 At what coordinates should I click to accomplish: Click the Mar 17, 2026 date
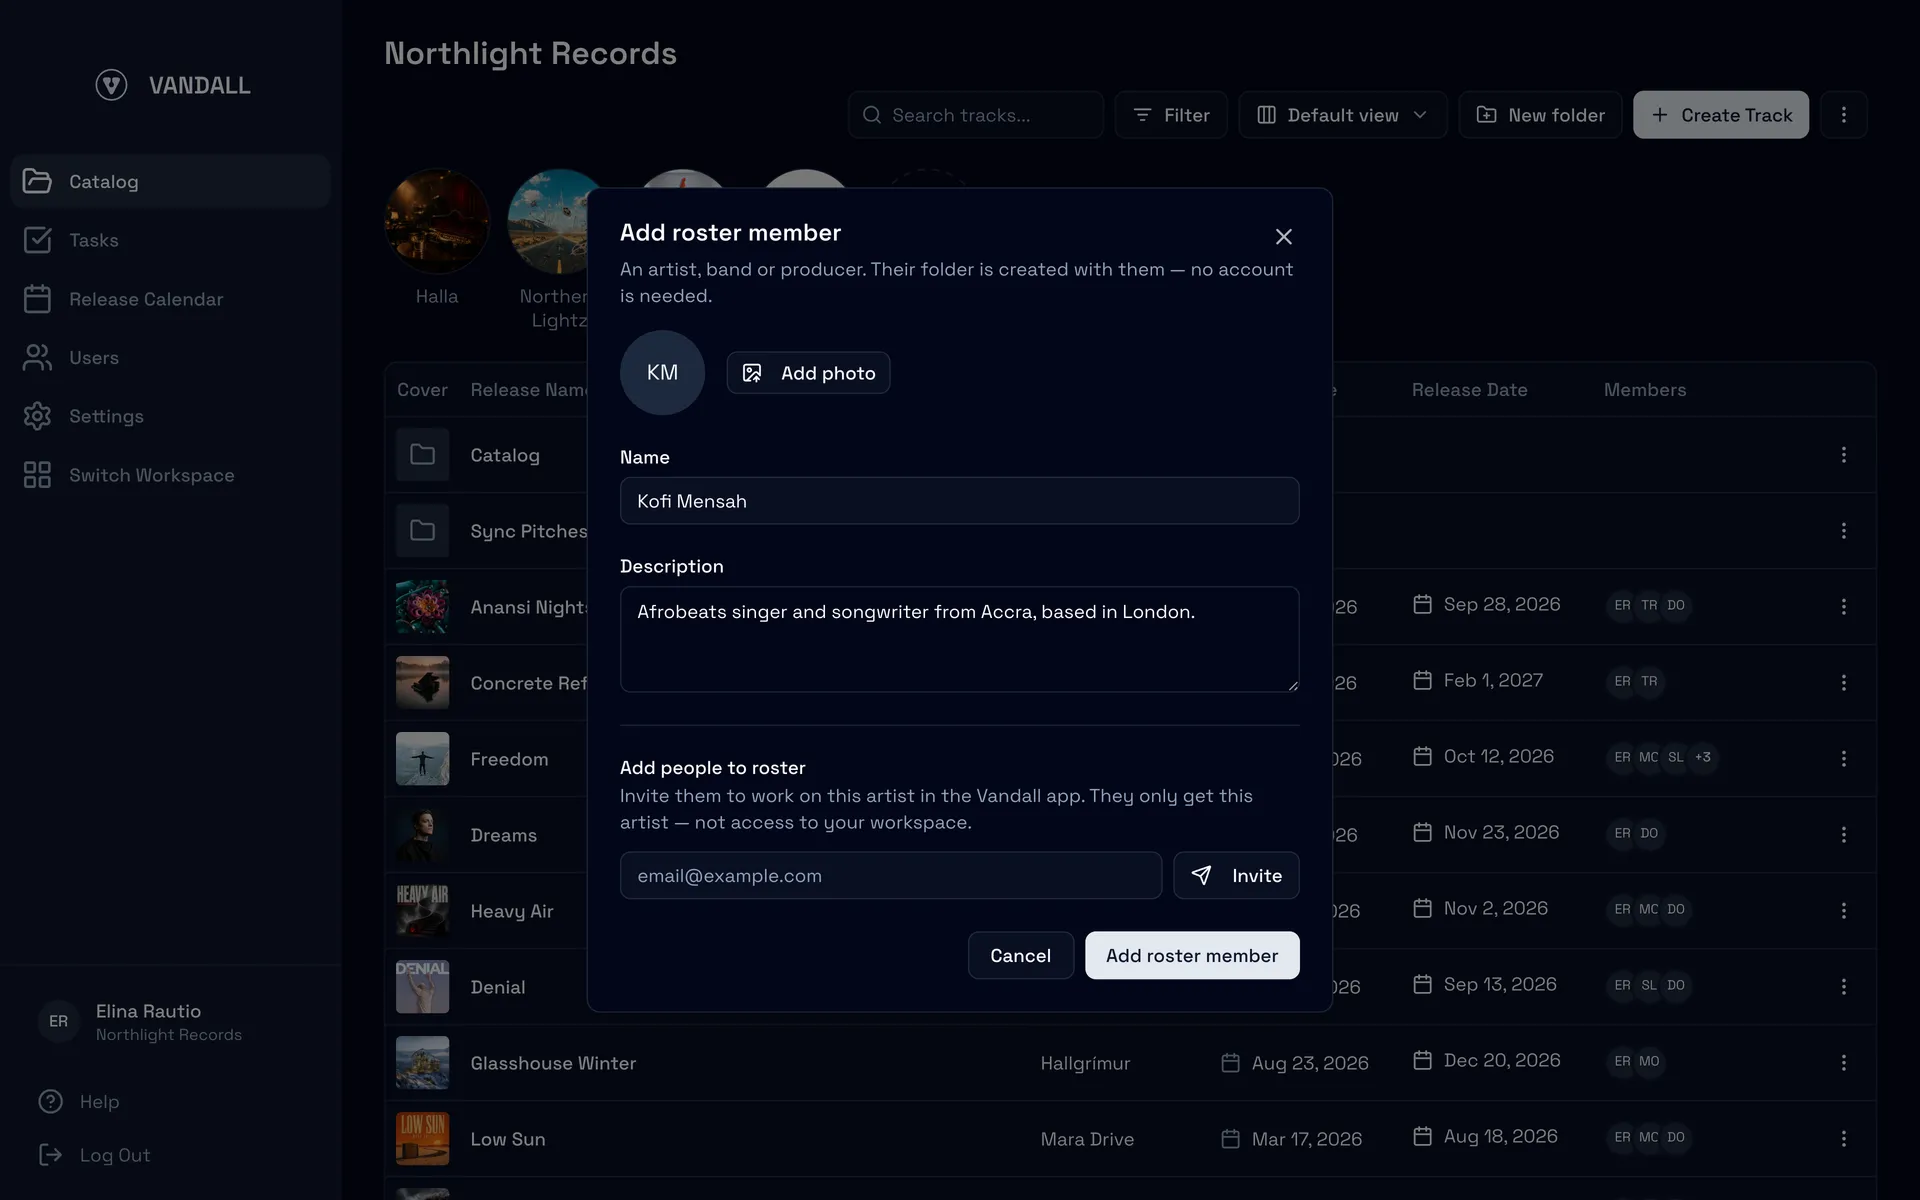click(1292, 1139)
